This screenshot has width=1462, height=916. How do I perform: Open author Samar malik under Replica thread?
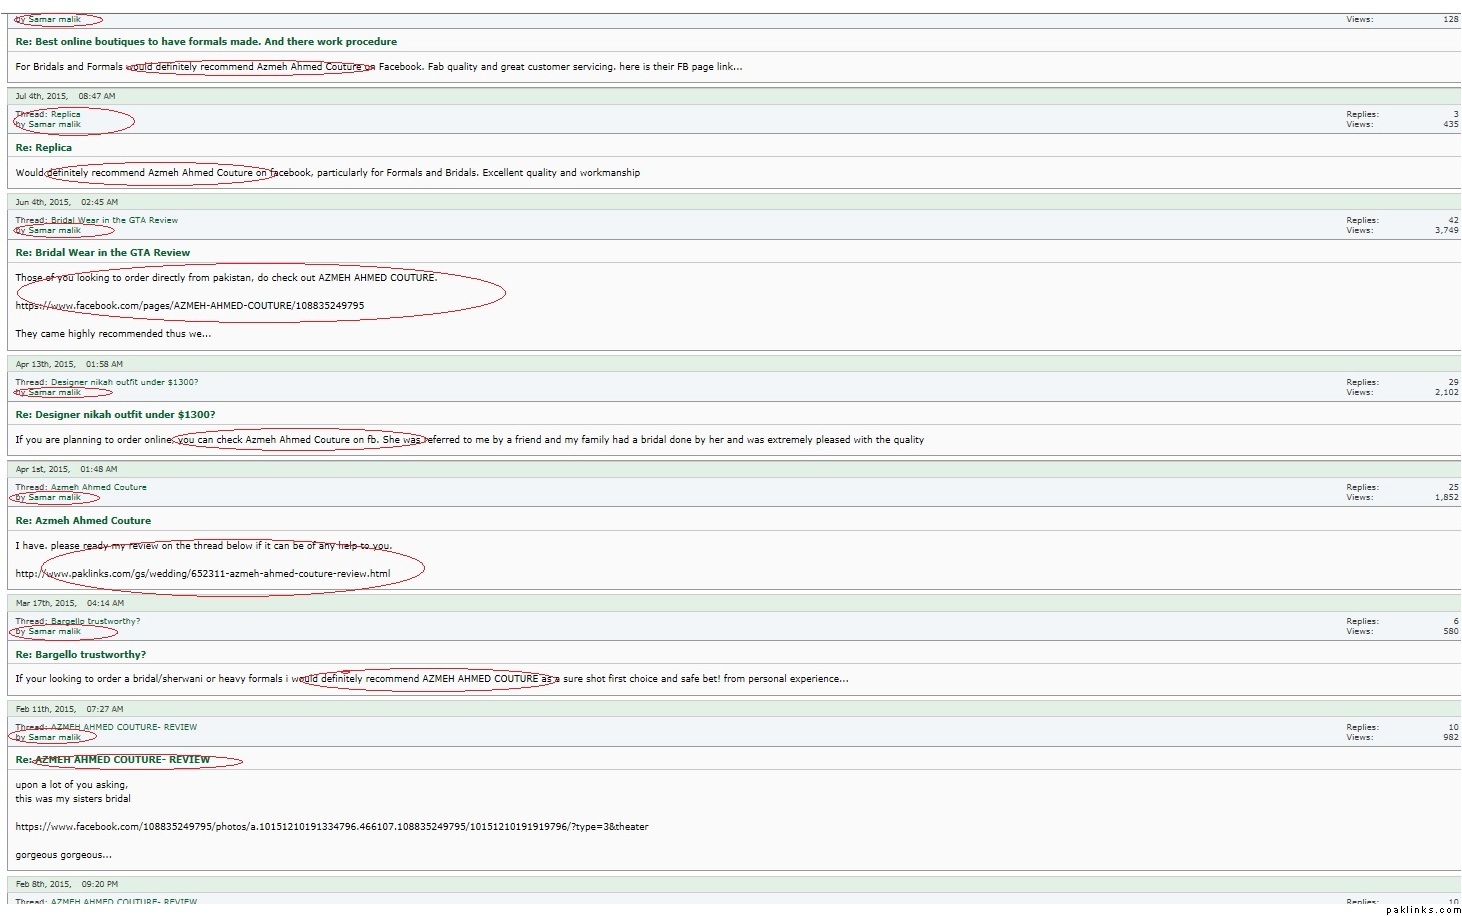54,125
